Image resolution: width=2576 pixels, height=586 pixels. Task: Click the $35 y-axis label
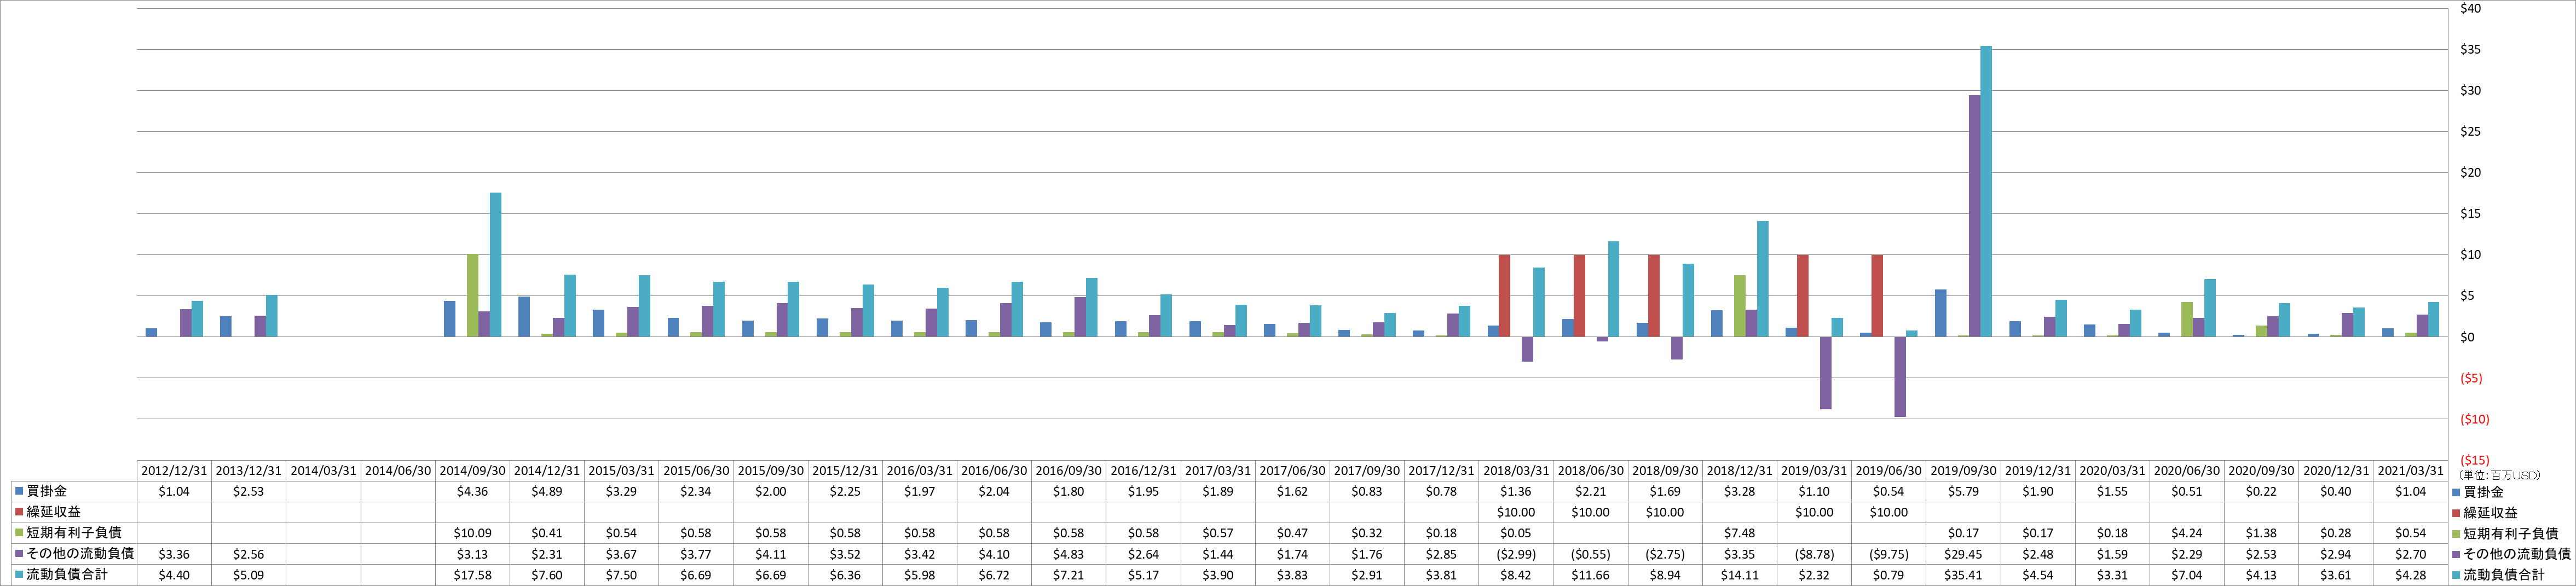2470,50
